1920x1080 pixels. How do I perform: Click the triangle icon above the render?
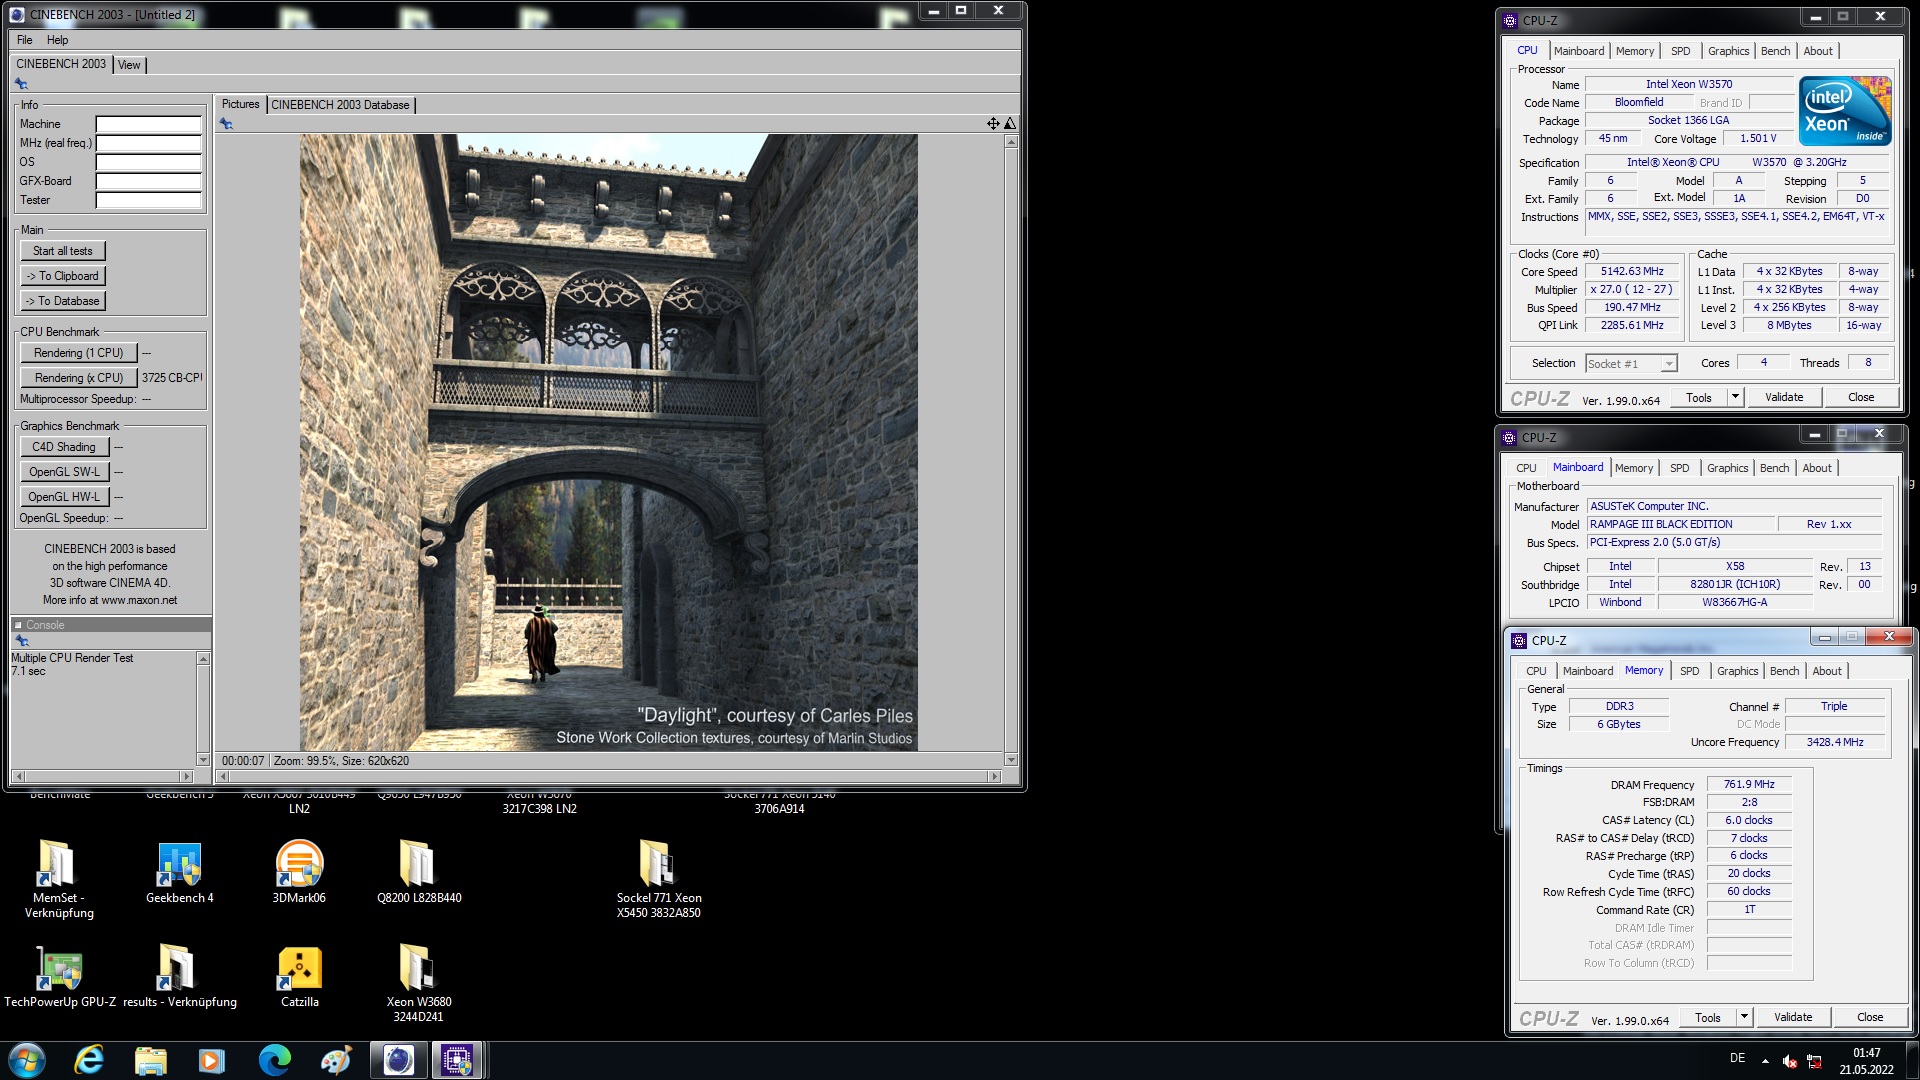[x=1010, y=124]
